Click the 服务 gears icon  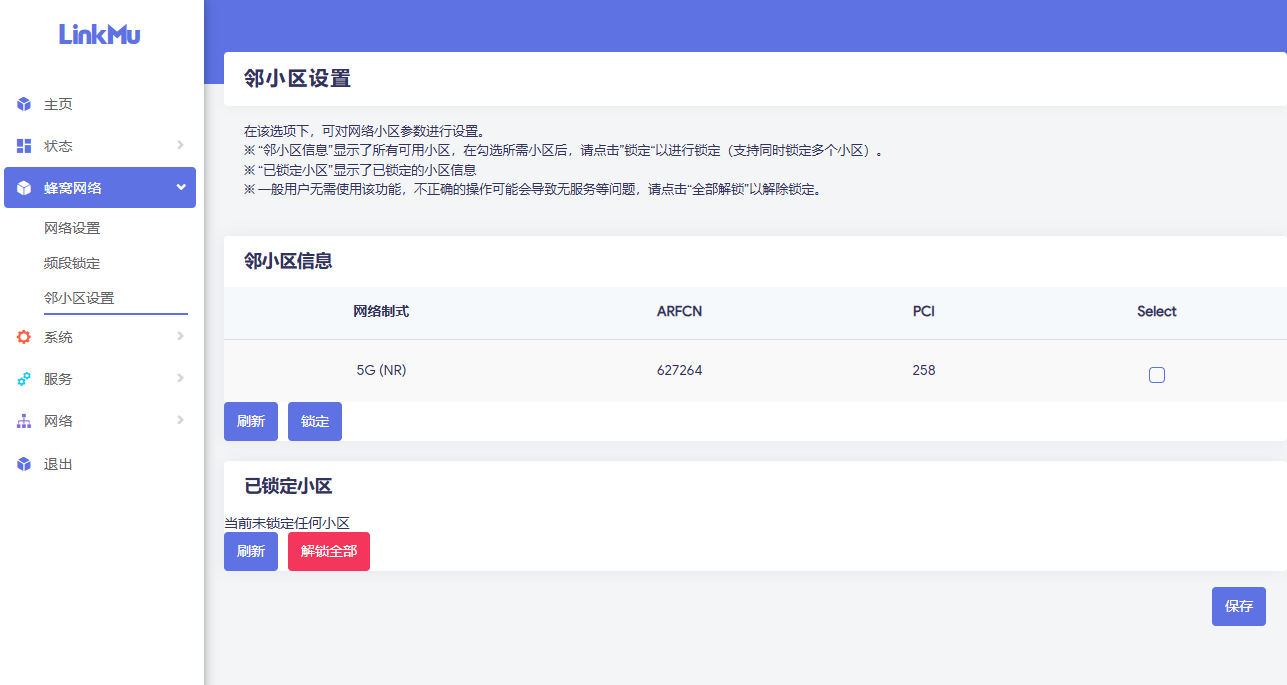coord(24,379)
